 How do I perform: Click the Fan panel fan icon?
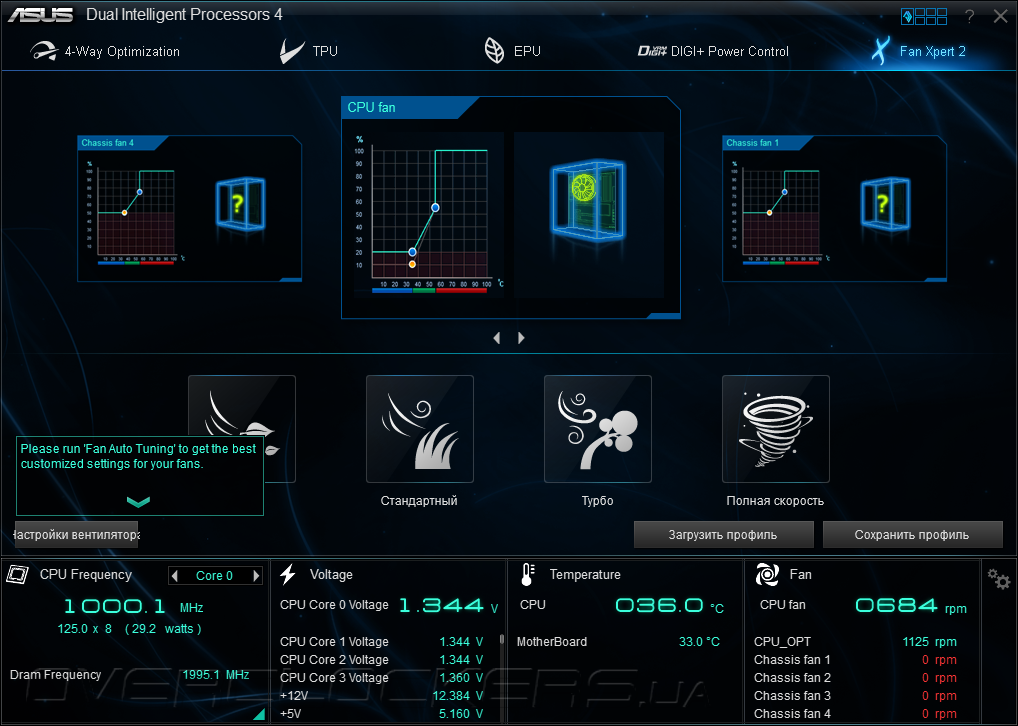[x=767, y=574]
